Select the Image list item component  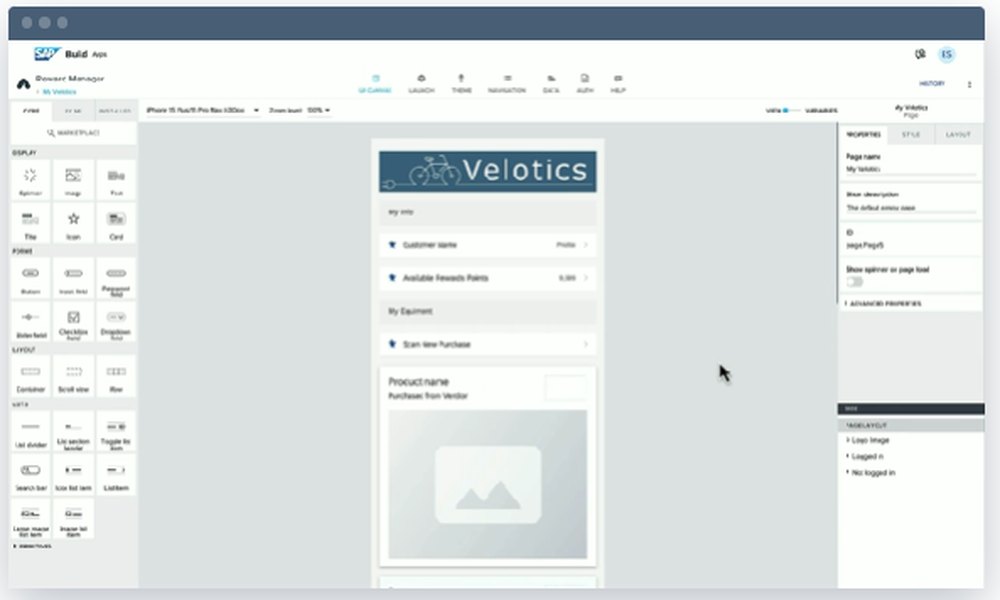[73, 518]
